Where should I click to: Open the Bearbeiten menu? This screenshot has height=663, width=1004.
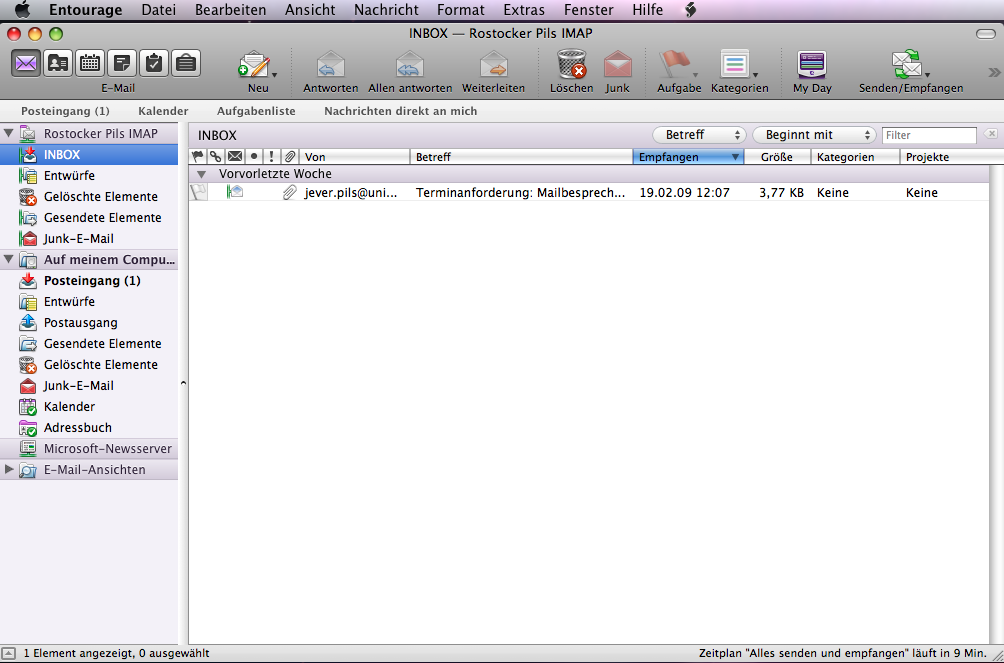[x=231, y=10]
